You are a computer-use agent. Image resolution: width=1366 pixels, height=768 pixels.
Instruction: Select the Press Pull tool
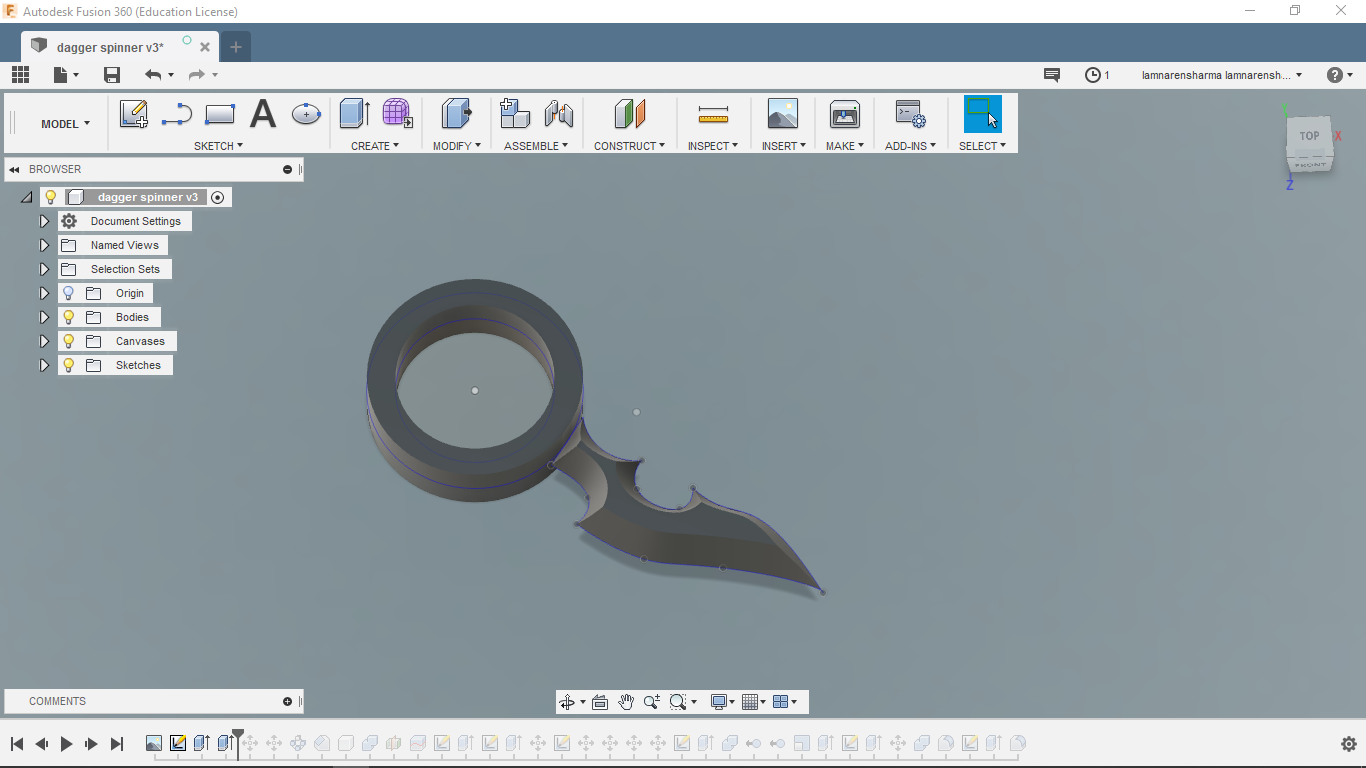coord(457,114)
